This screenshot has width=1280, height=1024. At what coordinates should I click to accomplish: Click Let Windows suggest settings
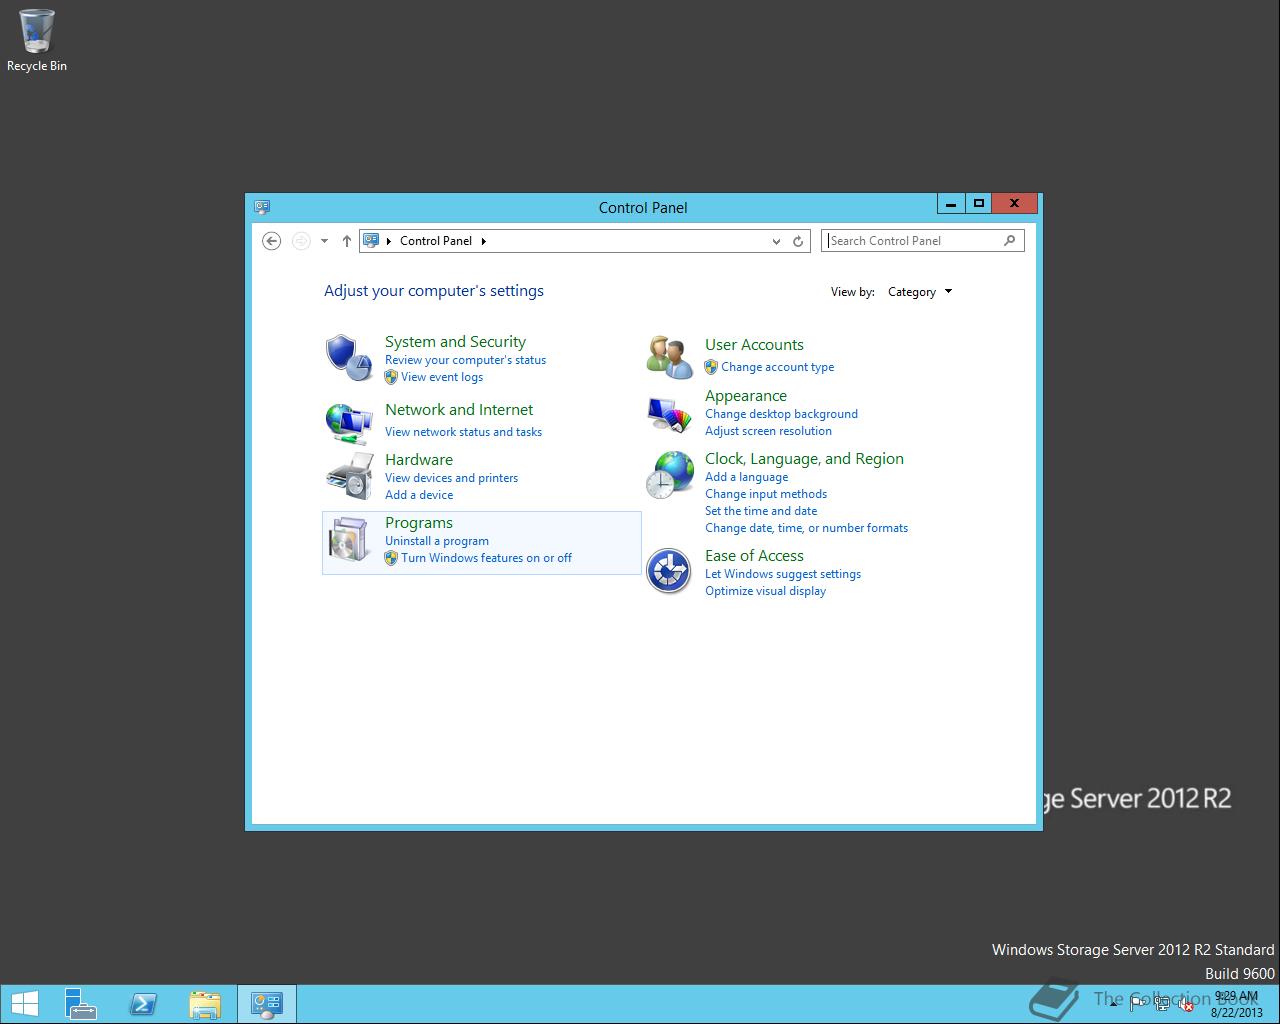pos(783,574)
